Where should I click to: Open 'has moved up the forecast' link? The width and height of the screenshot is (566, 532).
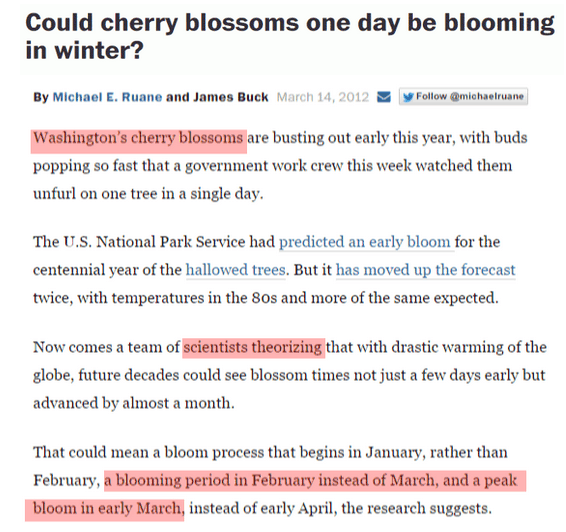[x=426, y=270]
